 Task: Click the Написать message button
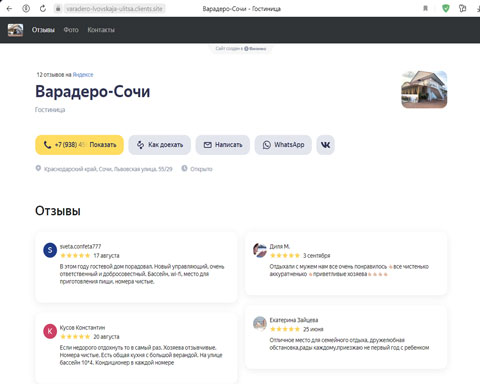click(223, 145)
